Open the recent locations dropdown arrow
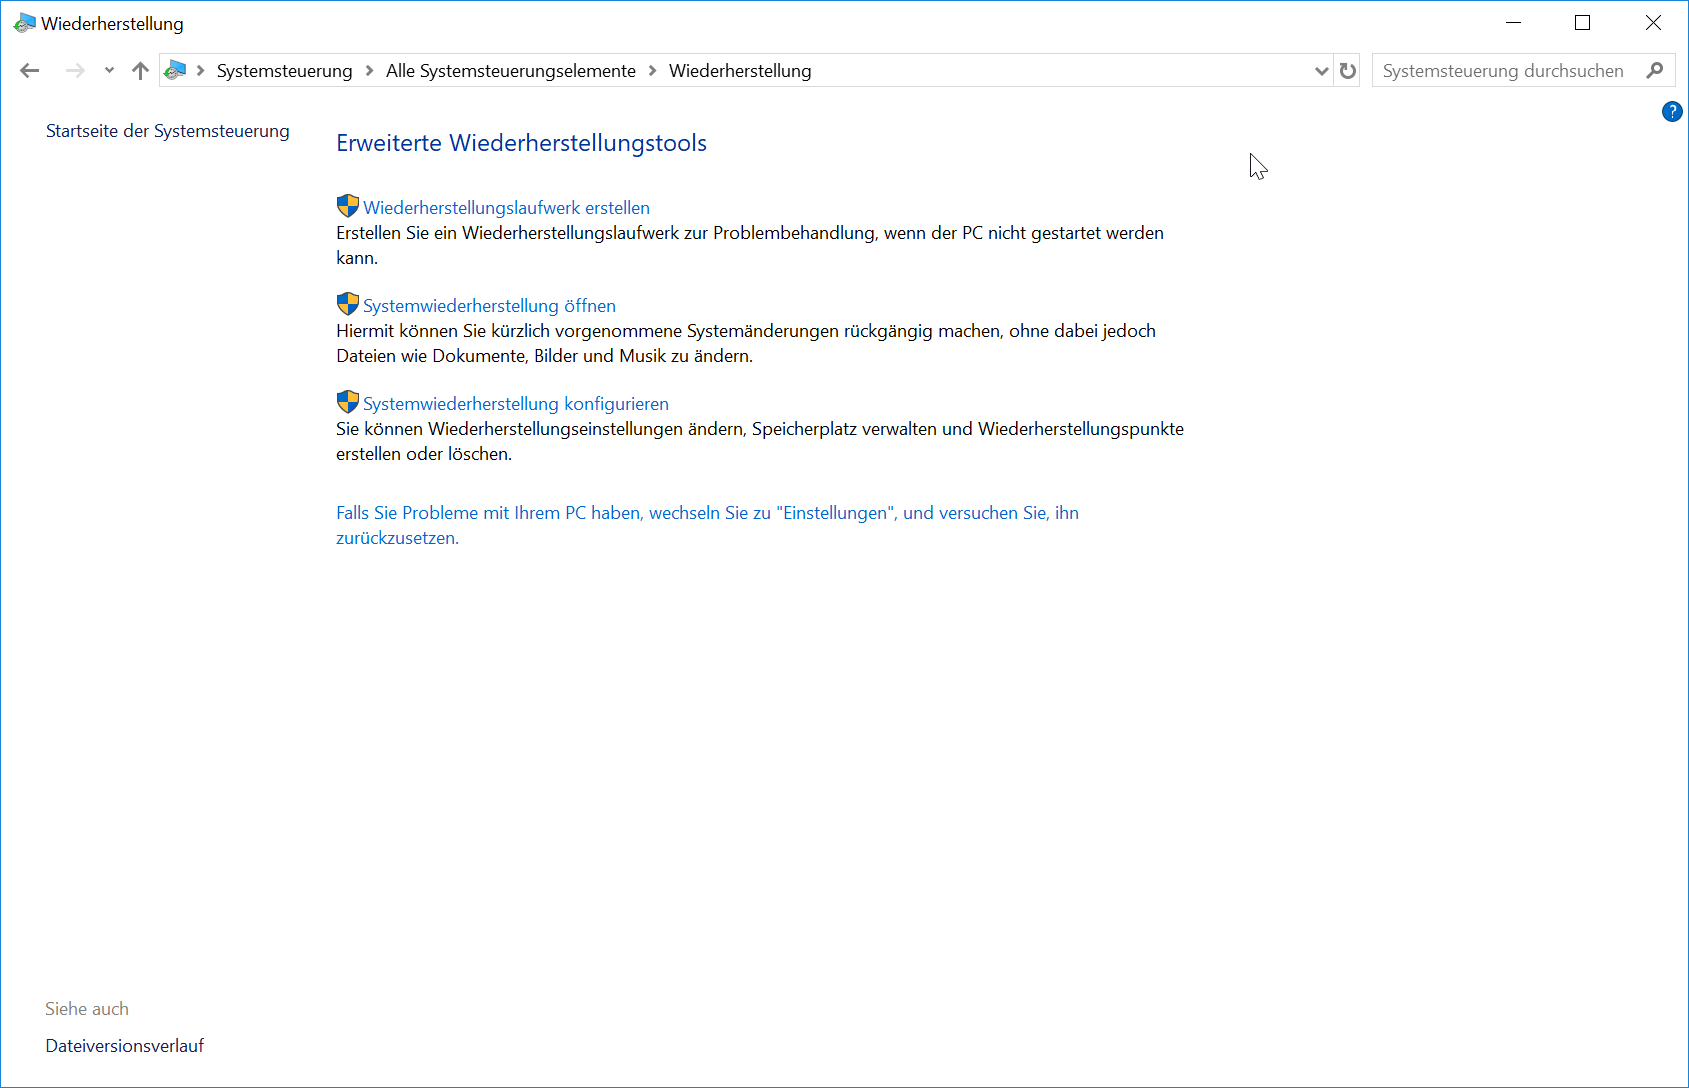Image resolution: width=1689 pixels, height=1088 pixels. click(x=109, y=70)
